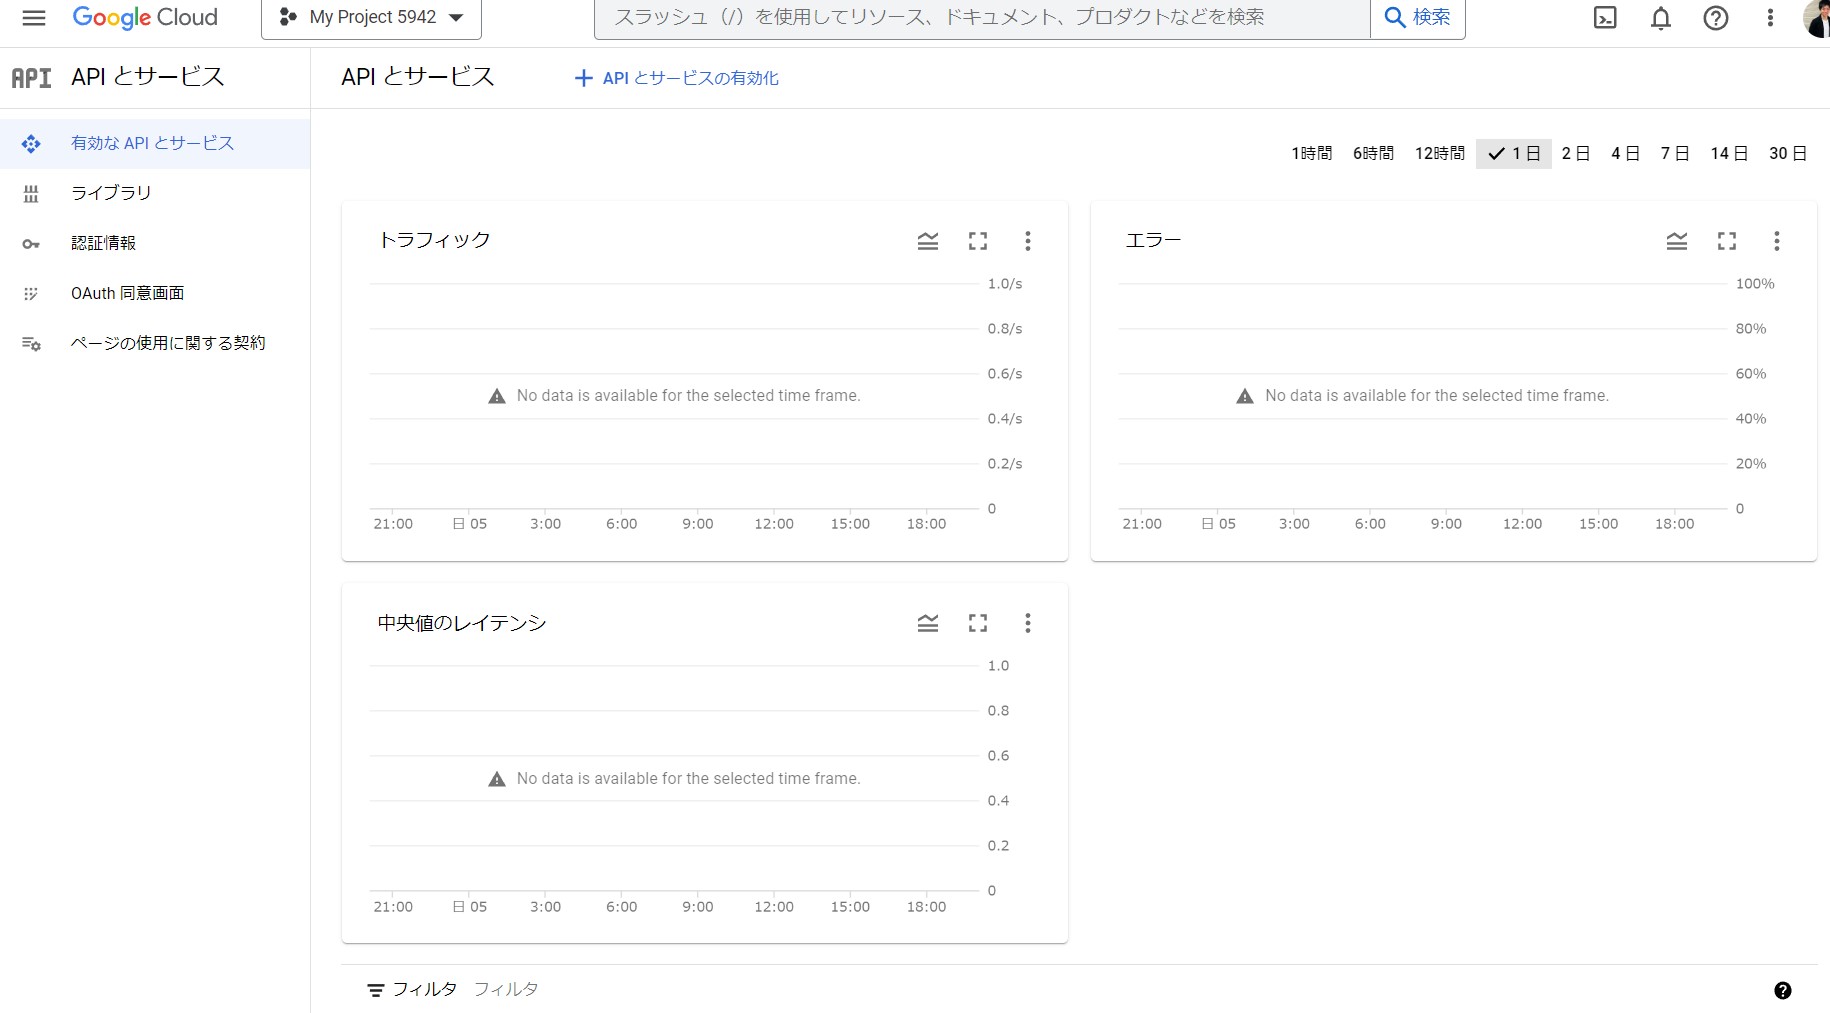Open the Help question mark menu

pos(1715,17)
